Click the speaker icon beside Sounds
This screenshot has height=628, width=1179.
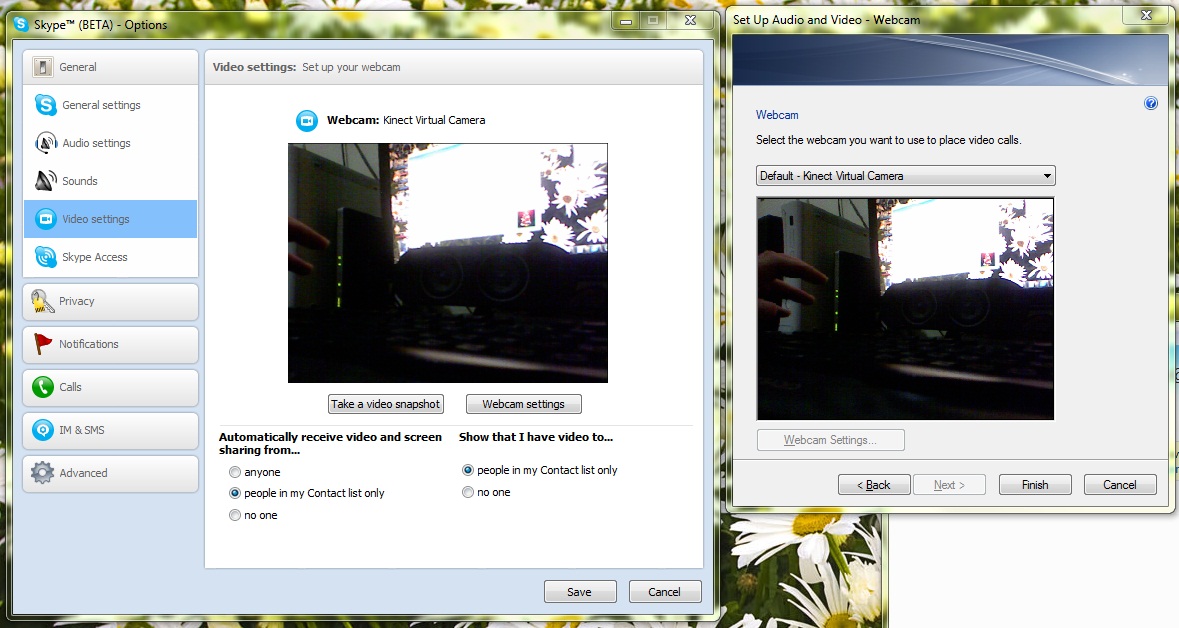[46, 181]
